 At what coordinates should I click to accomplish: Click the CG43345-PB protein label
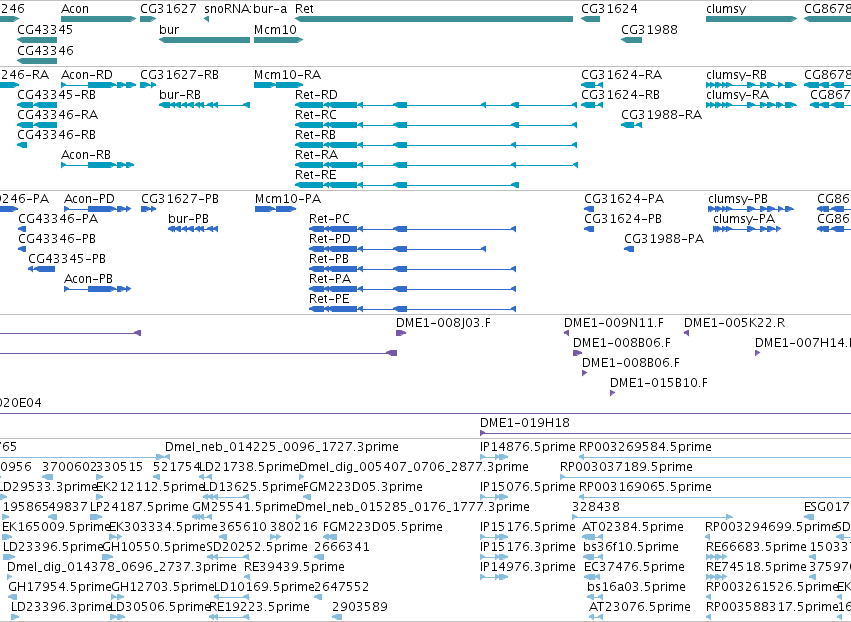pos(67,259)
